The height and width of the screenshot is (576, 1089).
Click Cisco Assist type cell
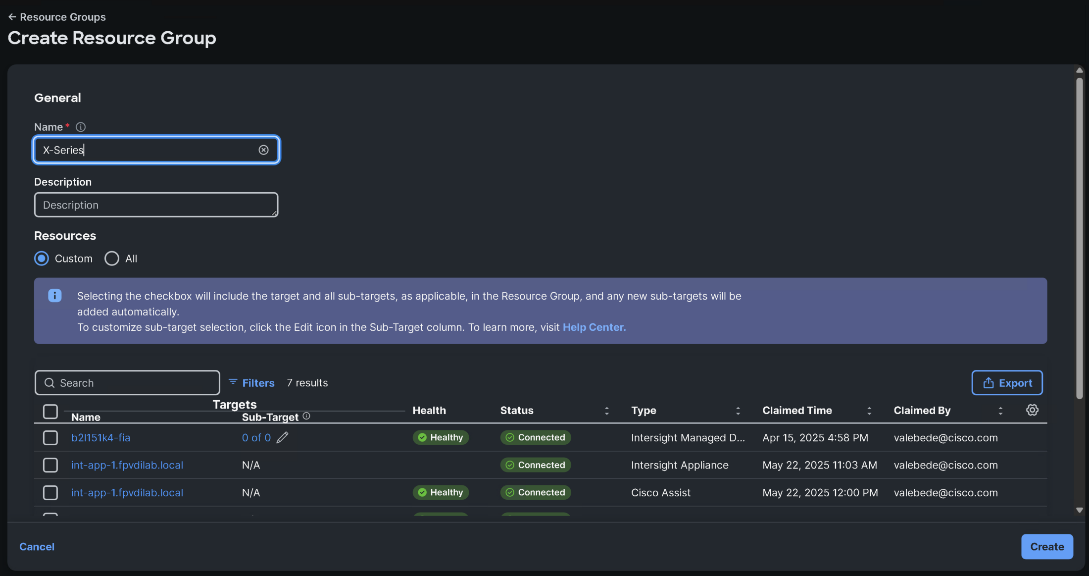tap(660, 493)
